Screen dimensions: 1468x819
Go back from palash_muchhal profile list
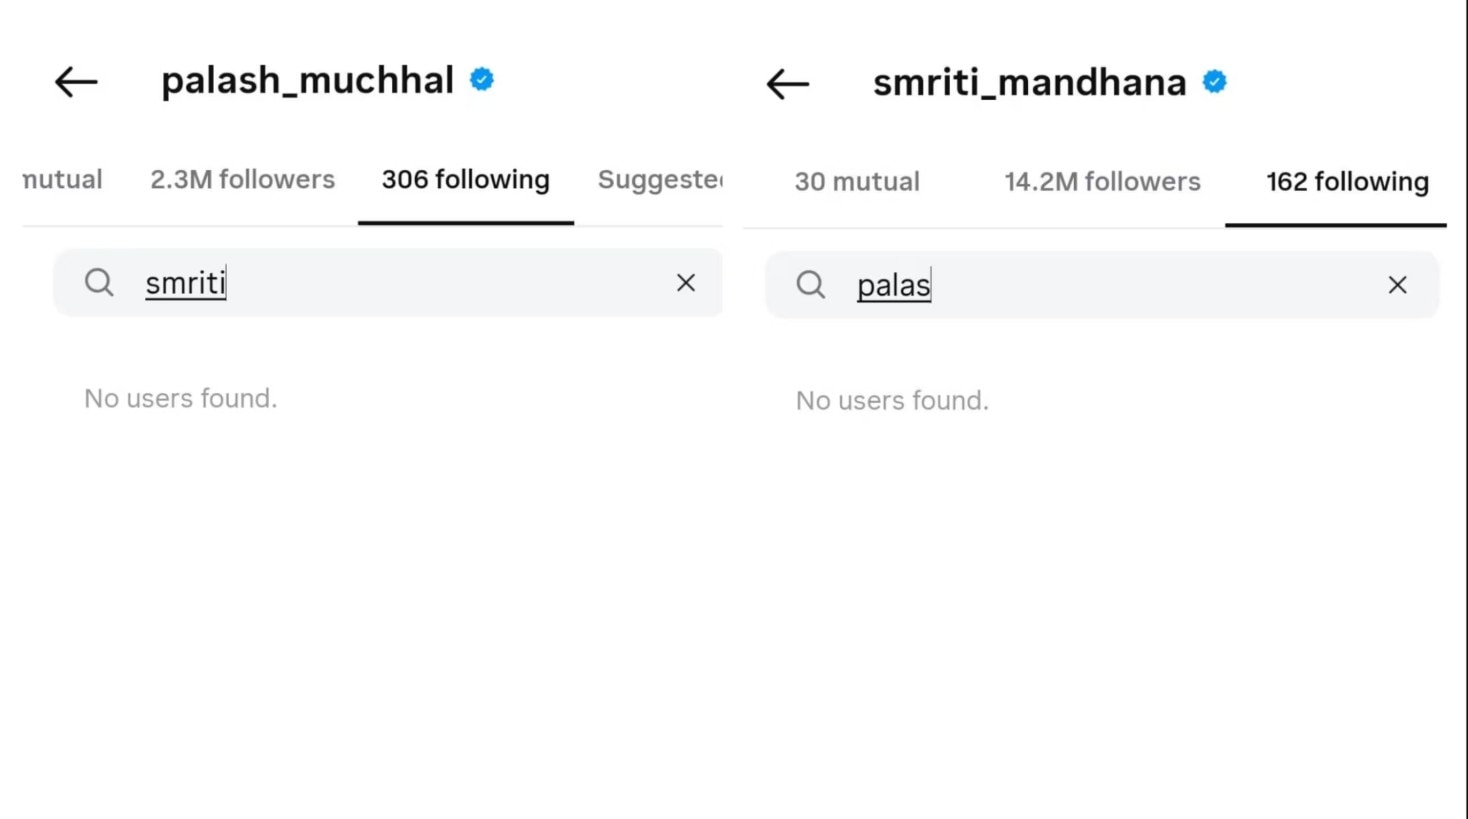point(76,82)
